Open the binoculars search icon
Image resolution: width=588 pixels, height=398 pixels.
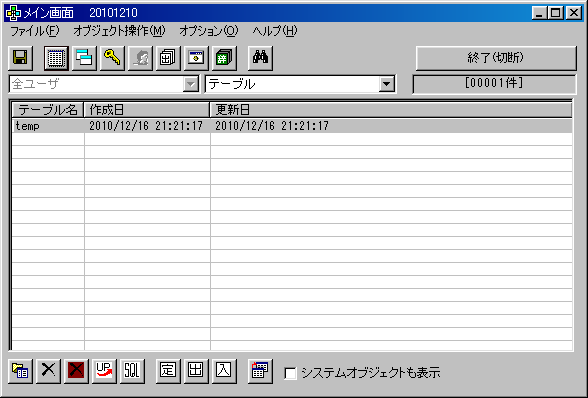point(260,58)
